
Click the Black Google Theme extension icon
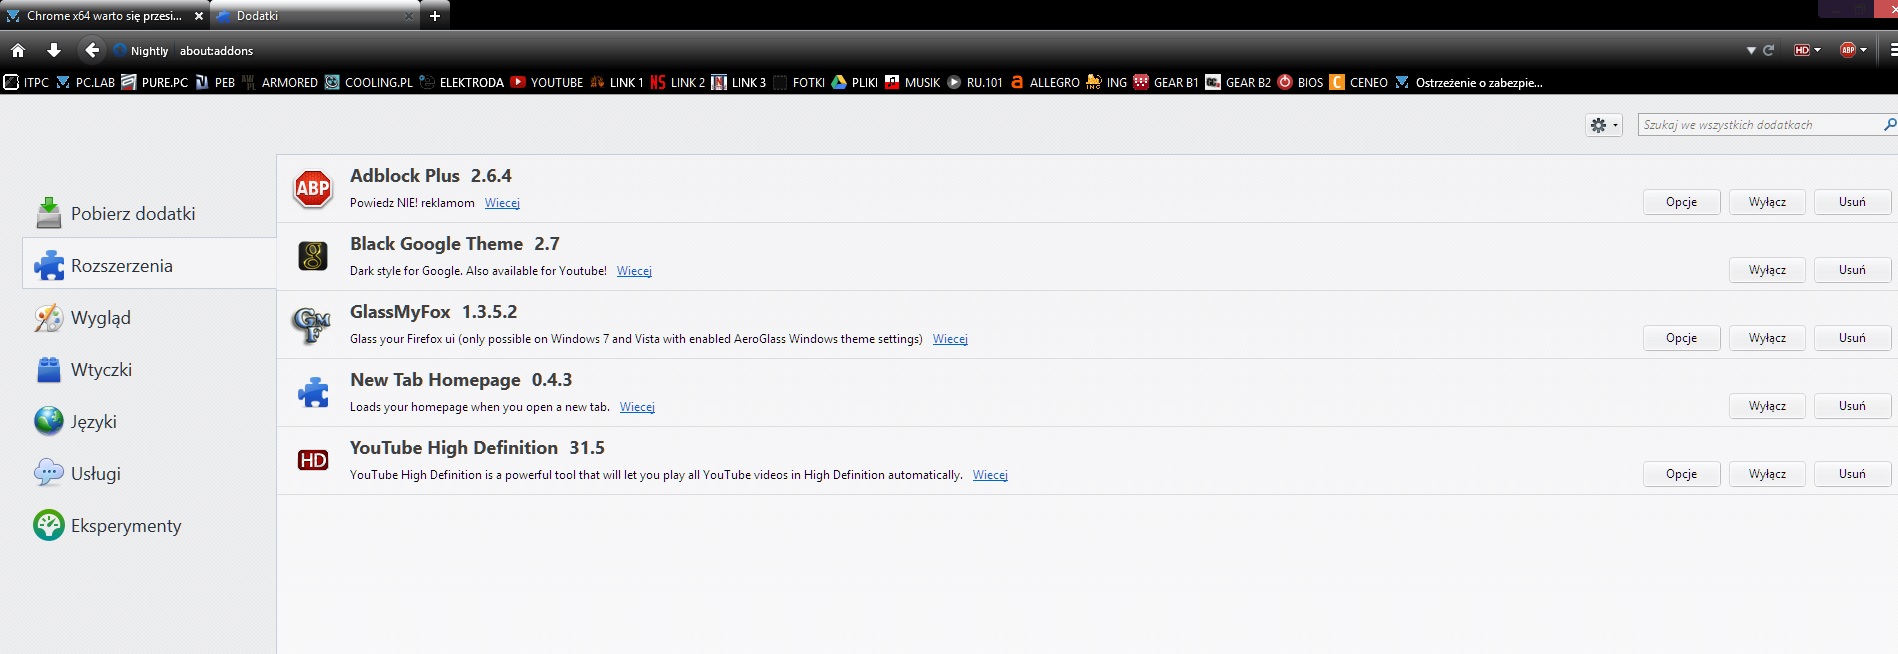point(313,256)
